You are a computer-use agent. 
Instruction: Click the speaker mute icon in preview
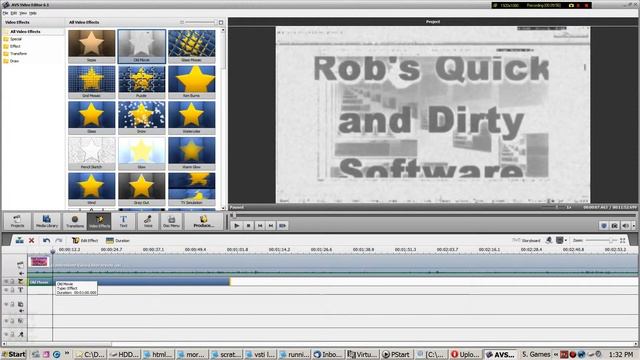[625, 226]
